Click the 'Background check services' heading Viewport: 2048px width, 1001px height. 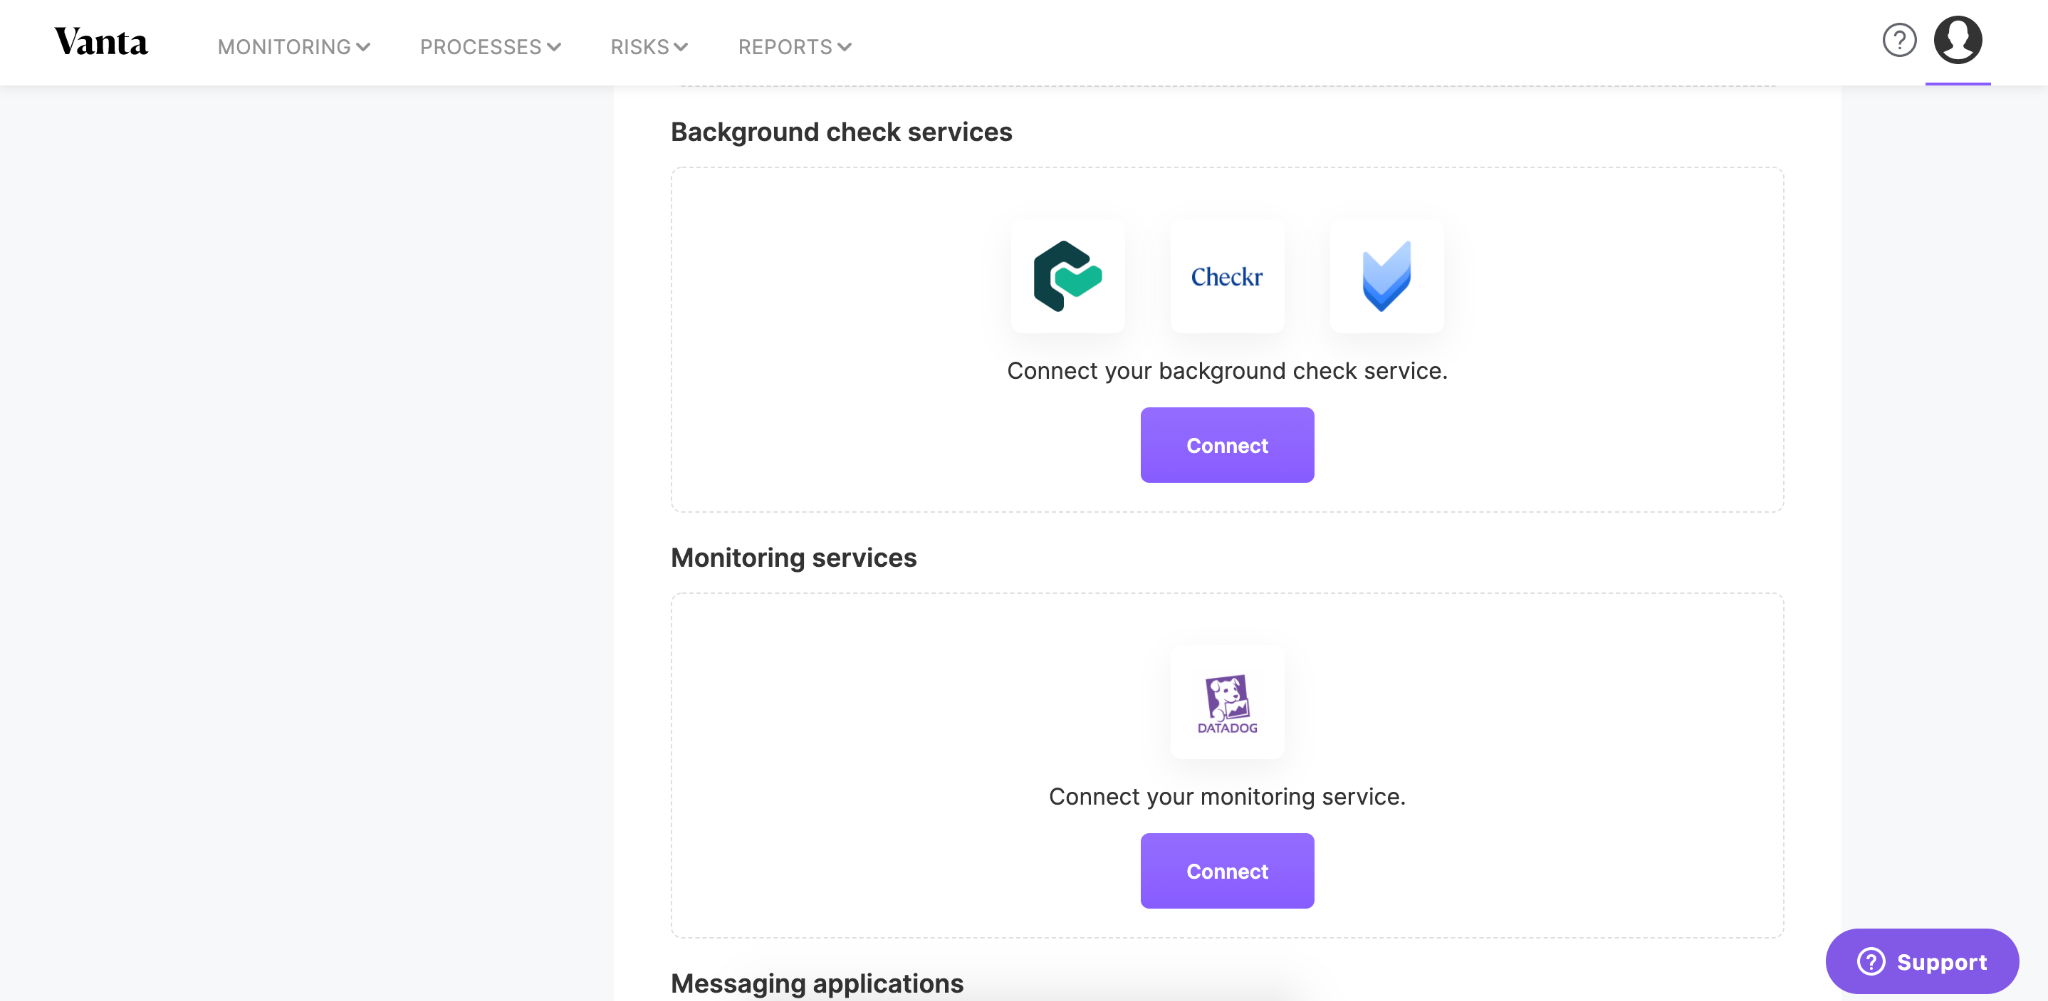coord(841,132)
